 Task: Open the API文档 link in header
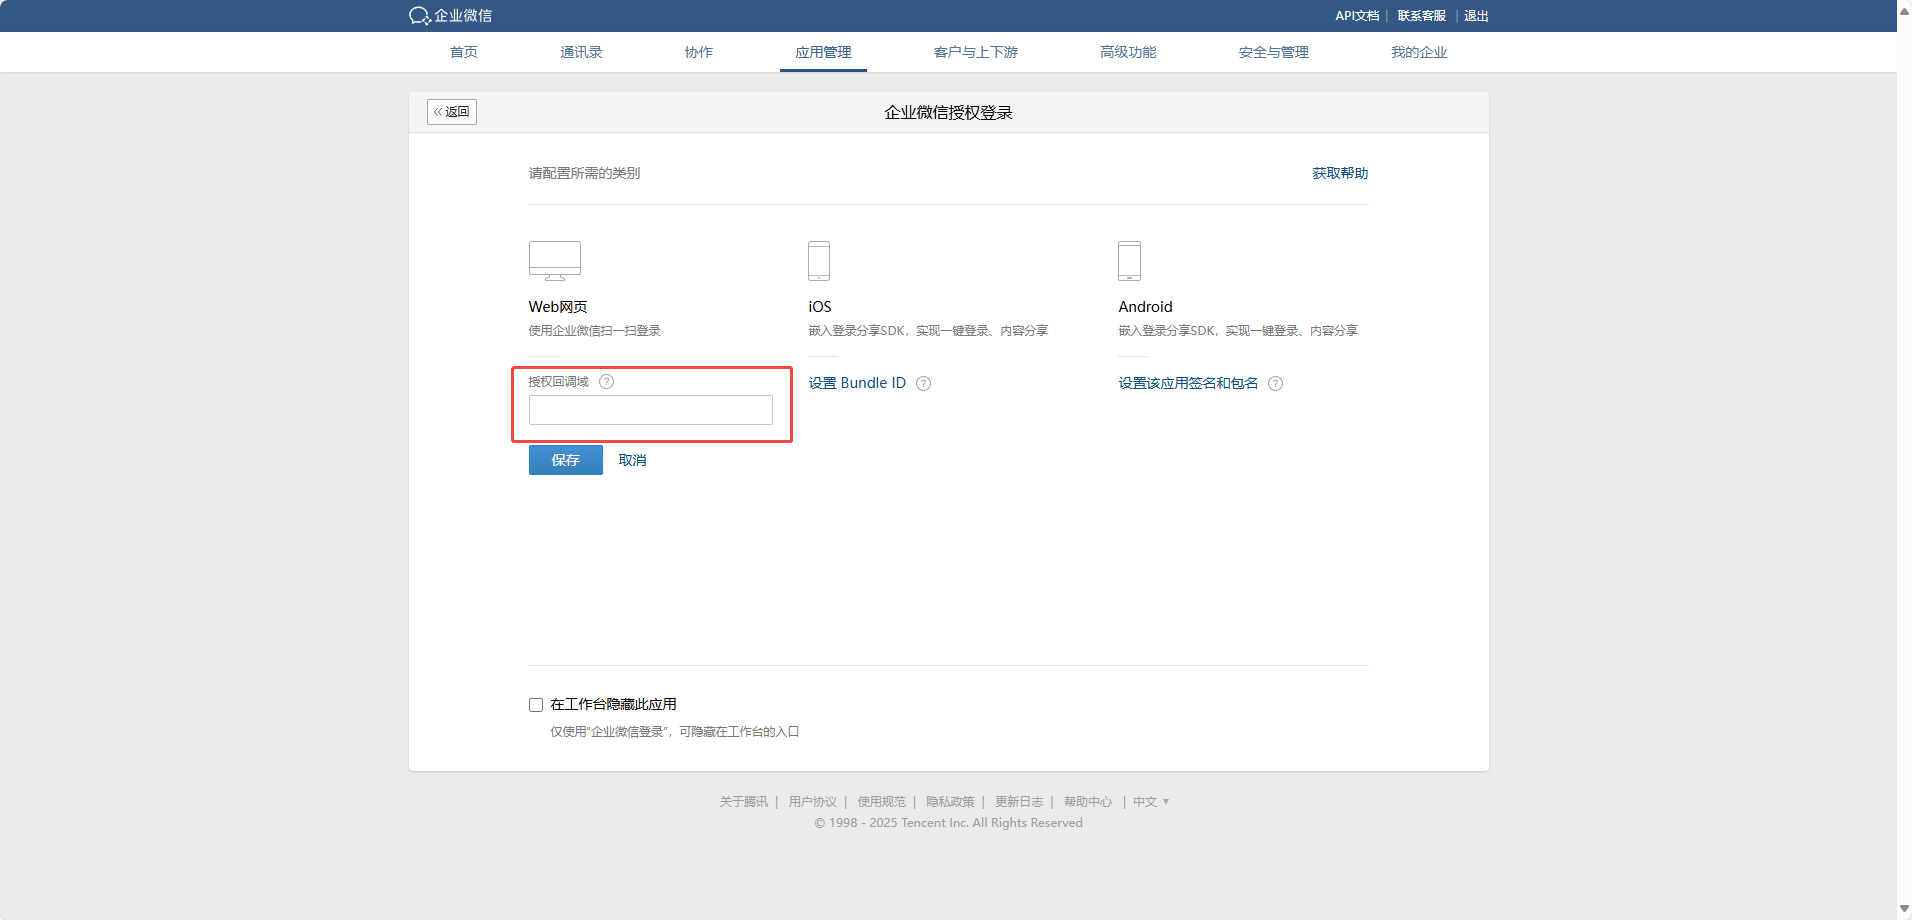click(1357, 16)
